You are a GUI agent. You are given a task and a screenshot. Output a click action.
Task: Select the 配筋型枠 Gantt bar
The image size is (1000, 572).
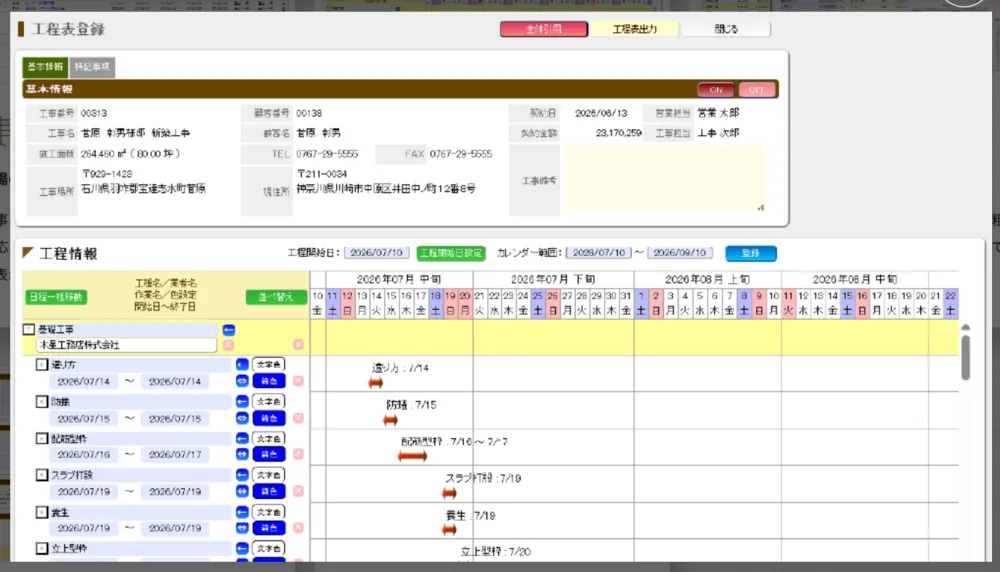(x=412, y=456)
